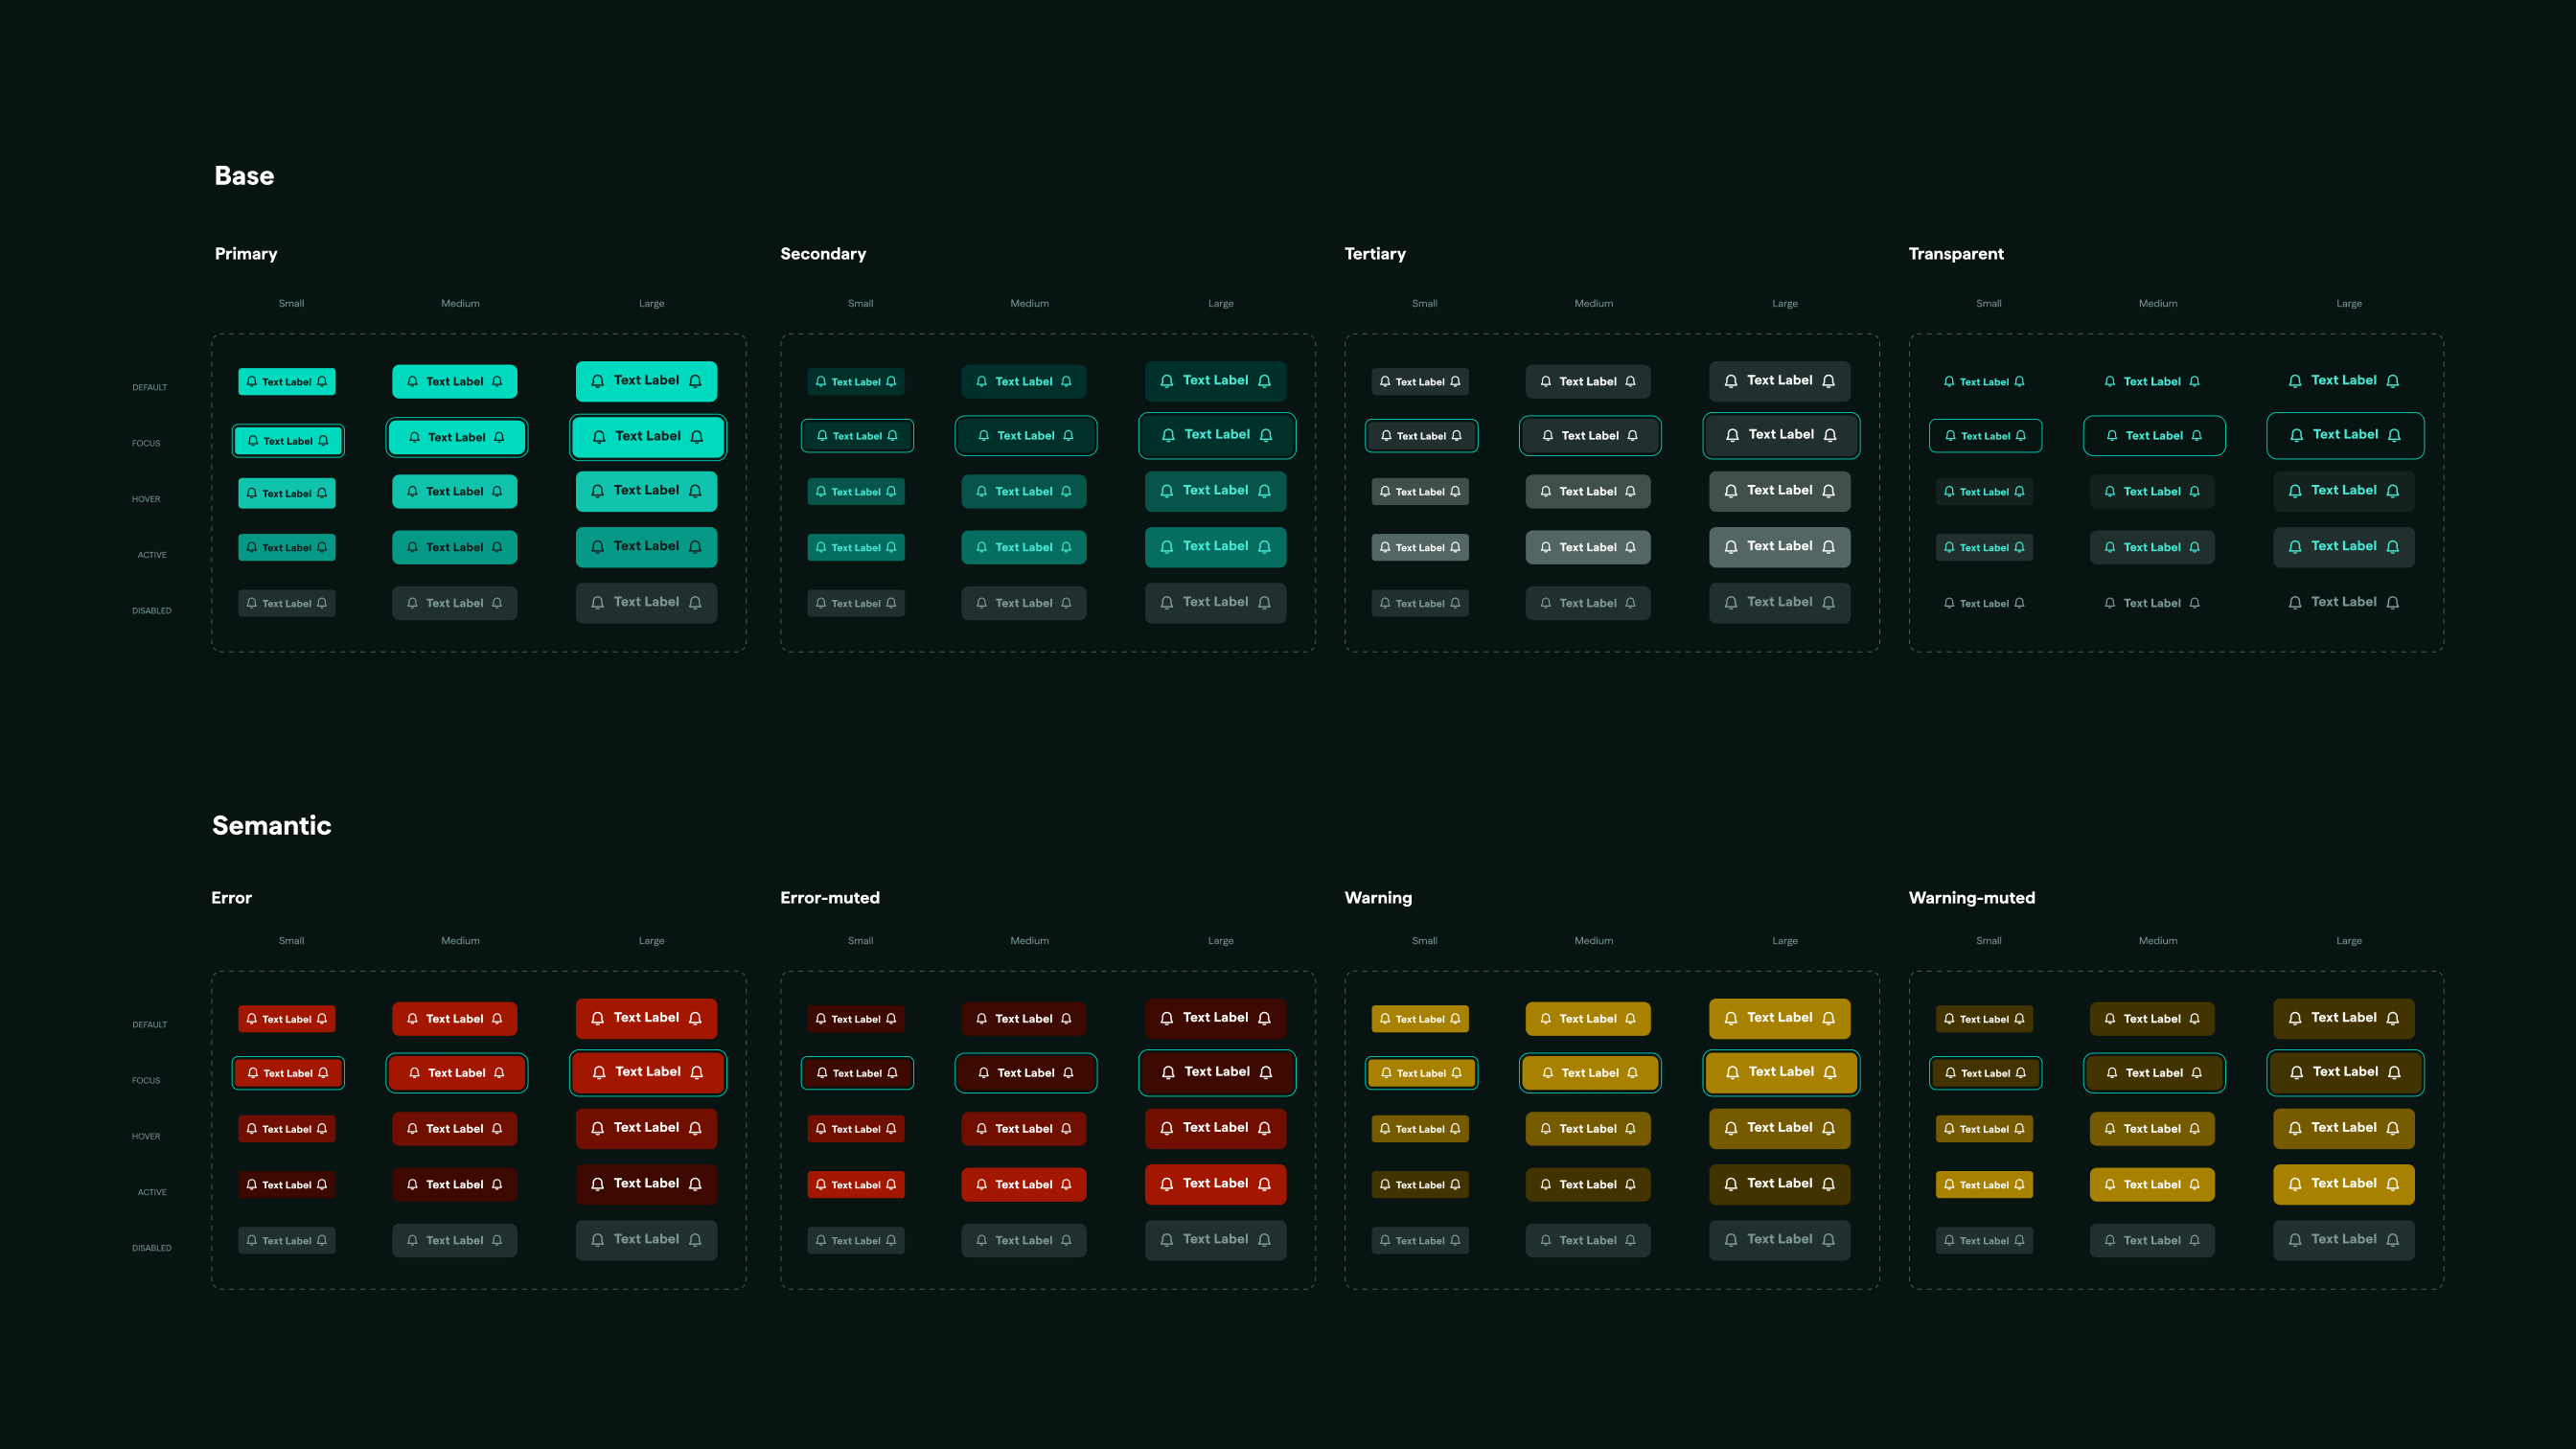Image resolution: width=2576 pixels, height=1449 pixels.
Task: Click the Tertiary small active Text Label button
Action: (x=1419, y=547)
